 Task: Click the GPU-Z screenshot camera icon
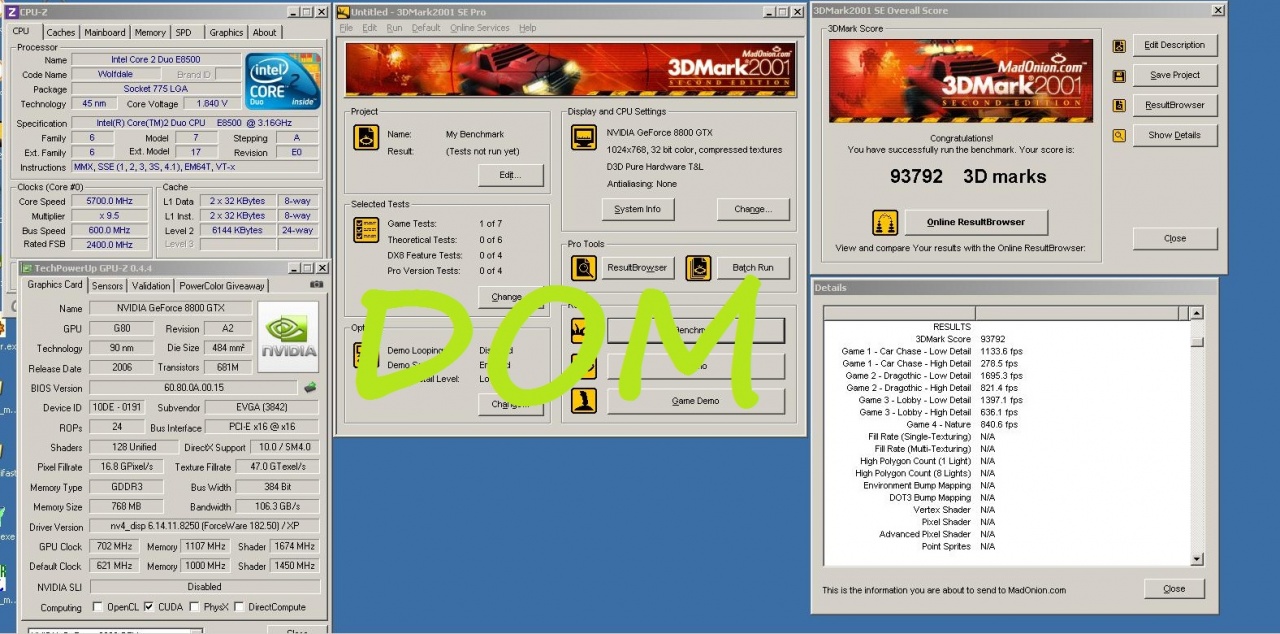(316, 285)
